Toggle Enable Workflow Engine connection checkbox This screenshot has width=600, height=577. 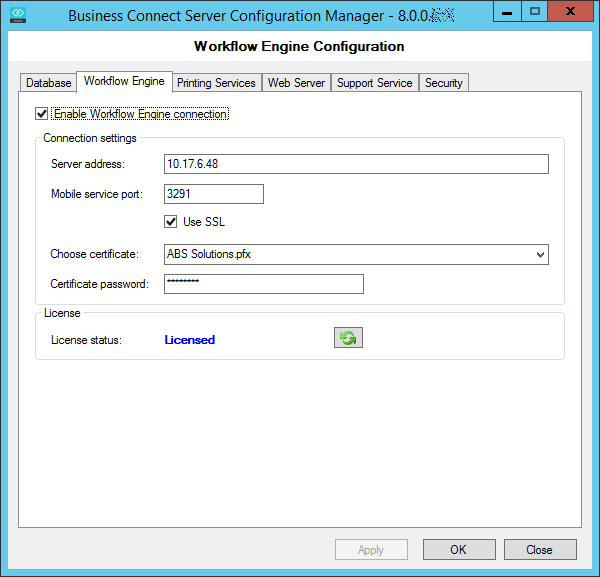click(41, 114)
